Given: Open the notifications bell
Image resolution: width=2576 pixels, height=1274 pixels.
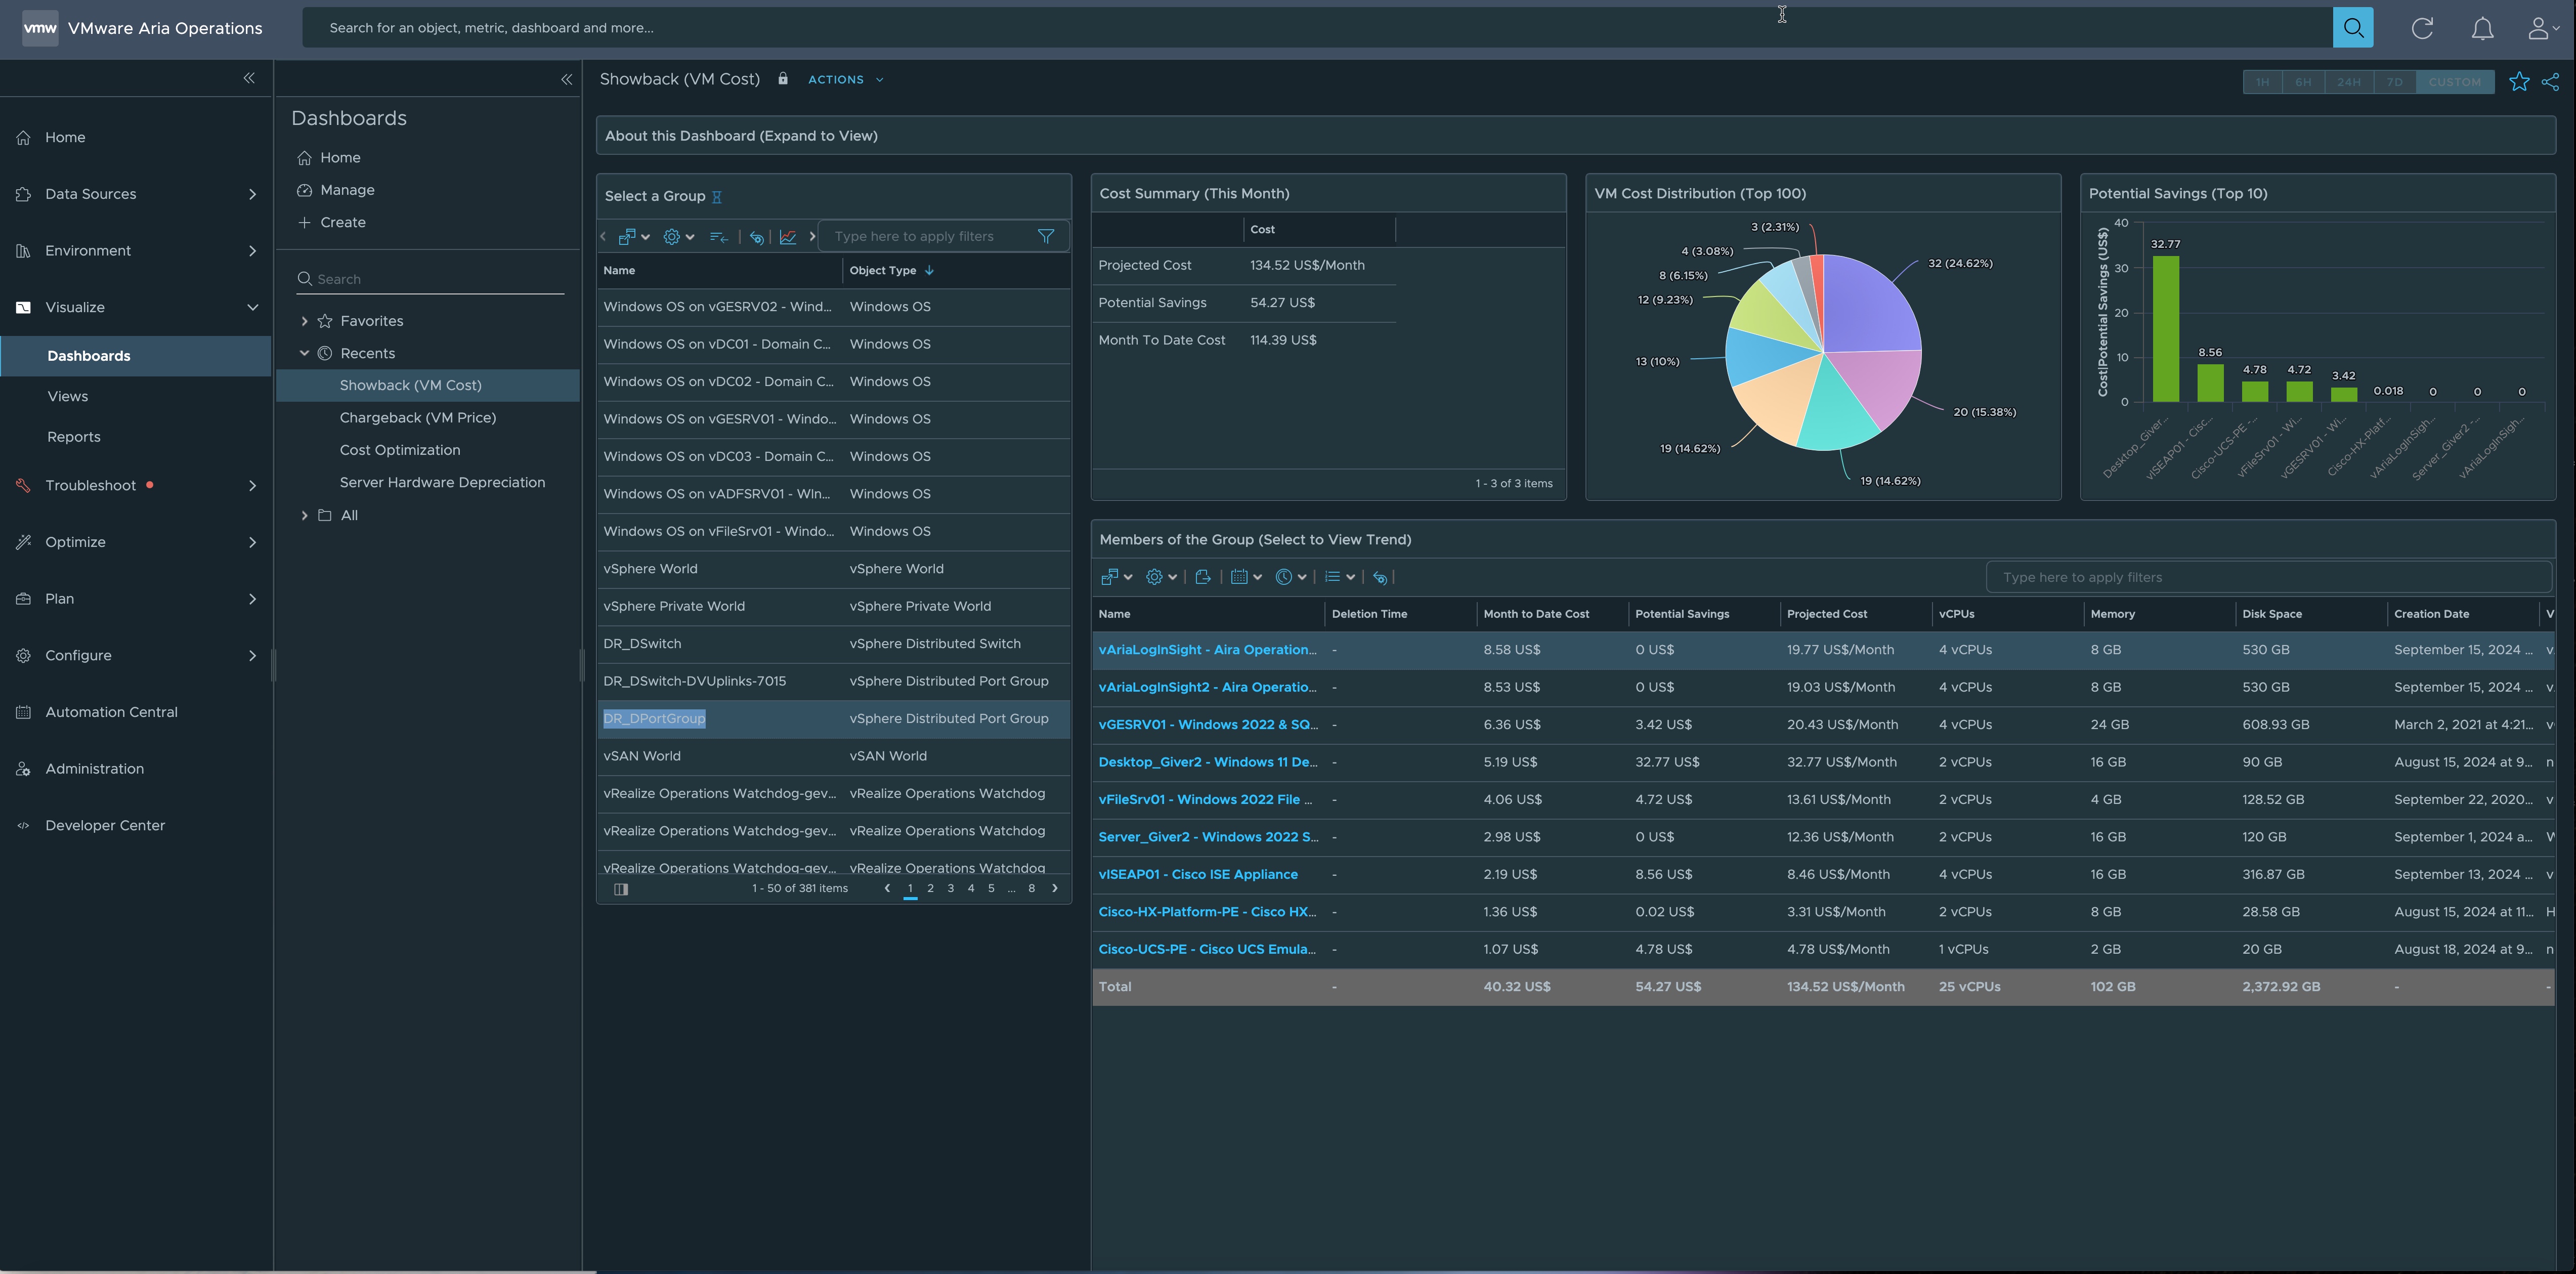Looking at the screenshot, I should click(2482, 28).
